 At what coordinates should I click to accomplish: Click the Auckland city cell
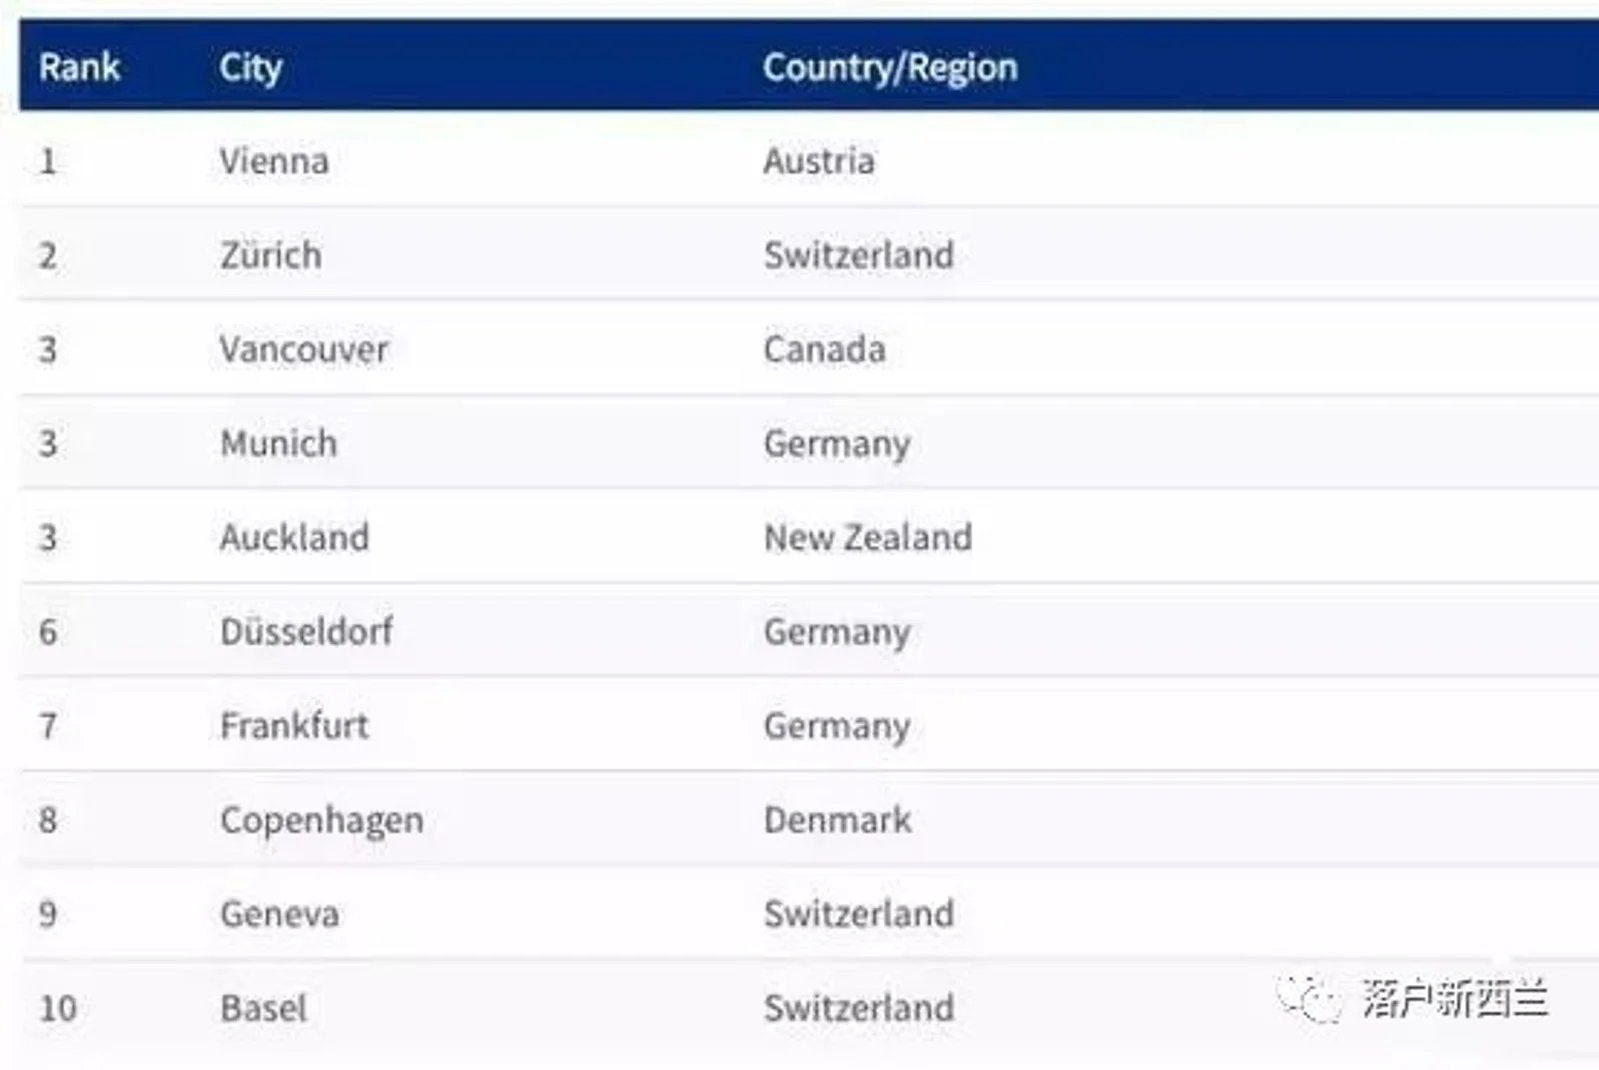pyautogui.click(x=295, y=537)
